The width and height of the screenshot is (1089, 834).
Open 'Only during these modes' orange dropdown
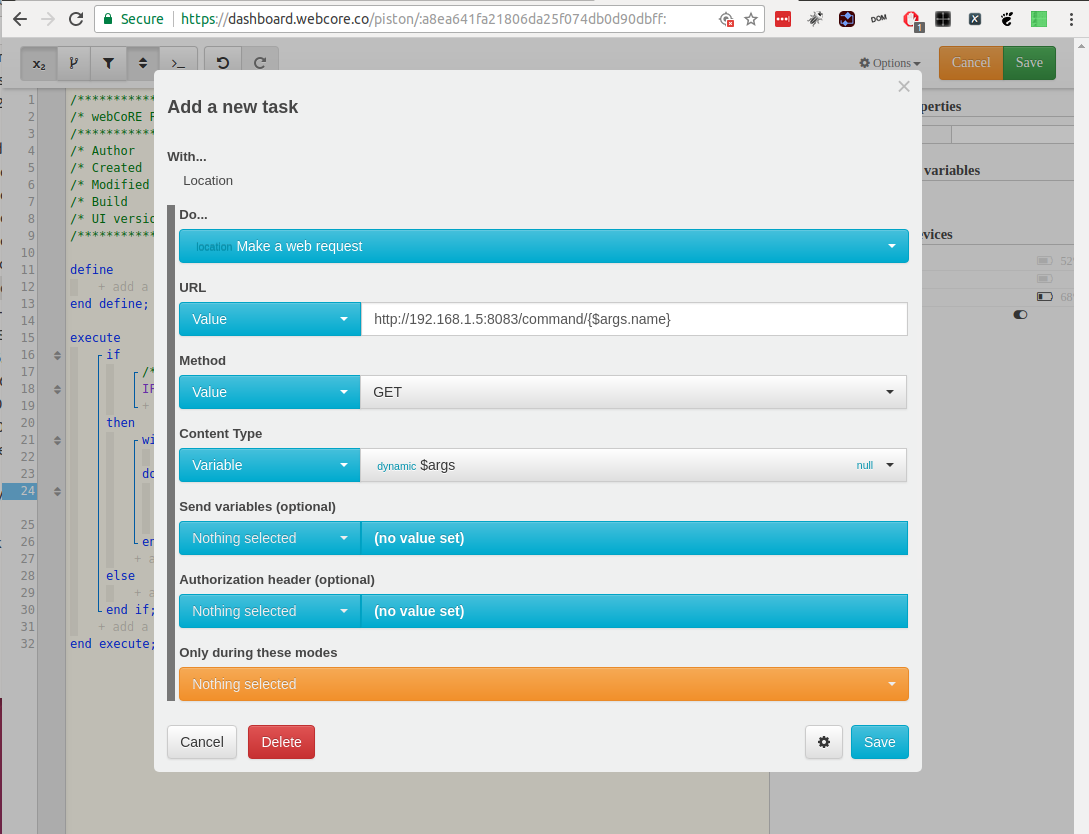point(543,684)
